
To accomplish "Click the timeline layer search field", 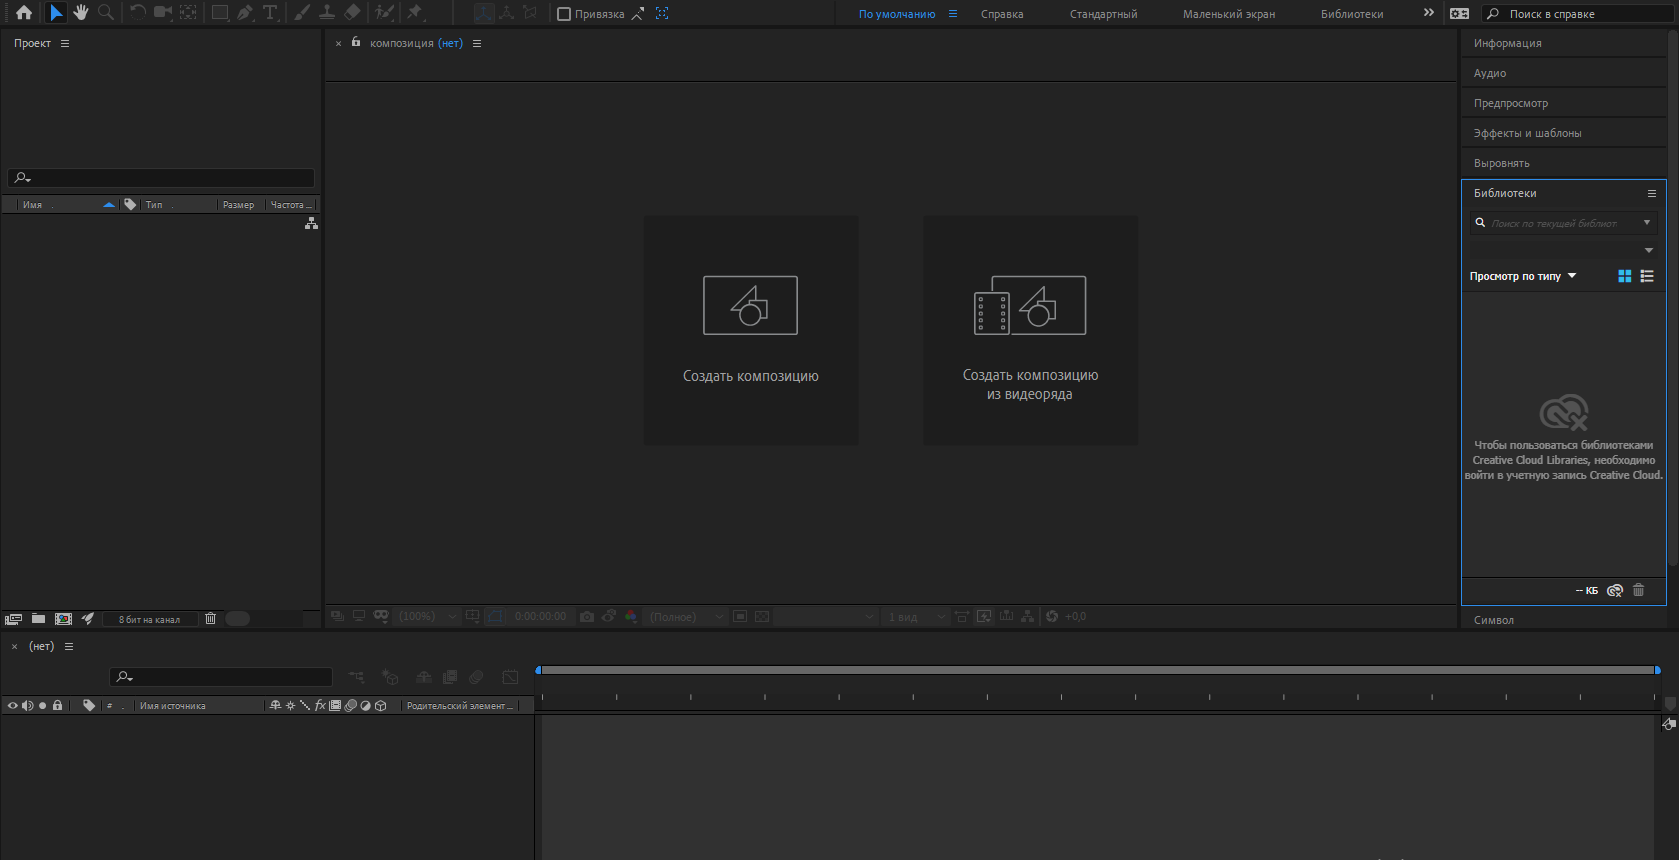I will pos(221,677).
